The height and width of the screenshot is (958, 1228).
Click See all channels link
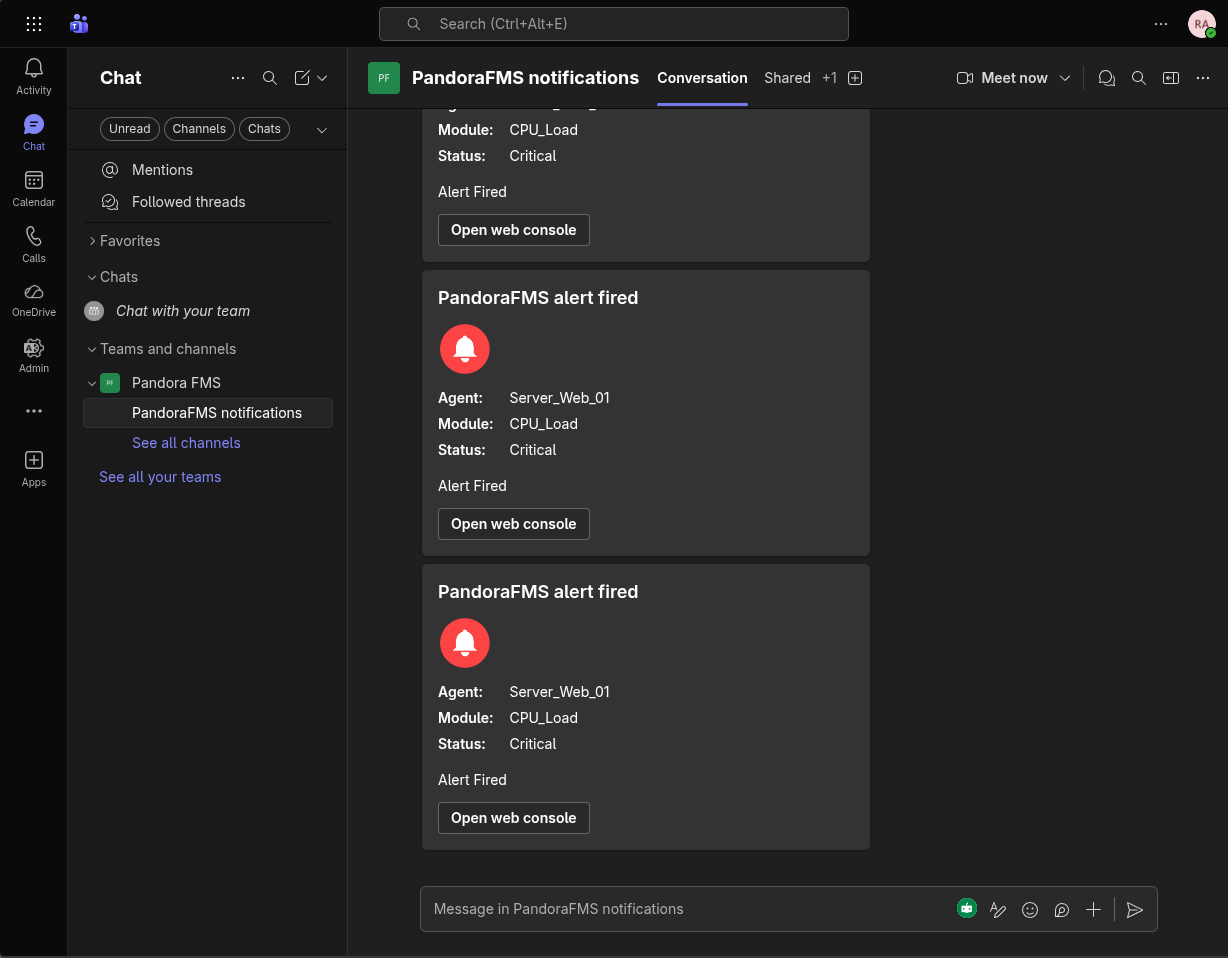tap(186, 443)
